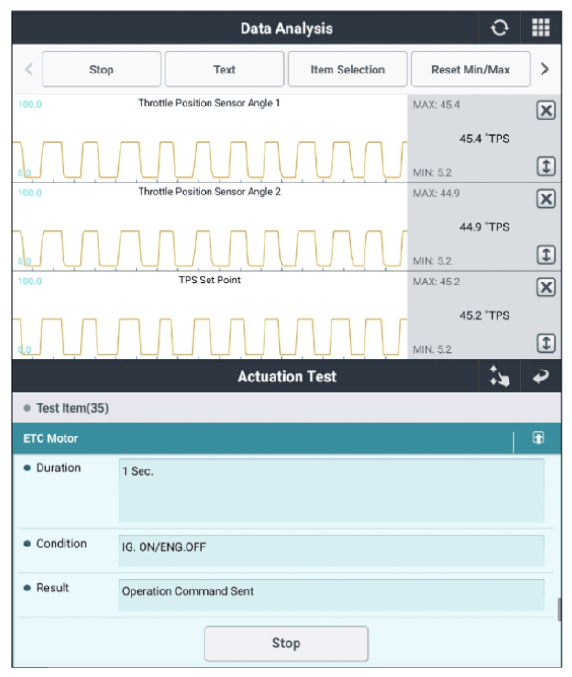572x677 pixels.
Task: Click the refresh icon in Data Analysis header
Action: [x=499, y=28]
